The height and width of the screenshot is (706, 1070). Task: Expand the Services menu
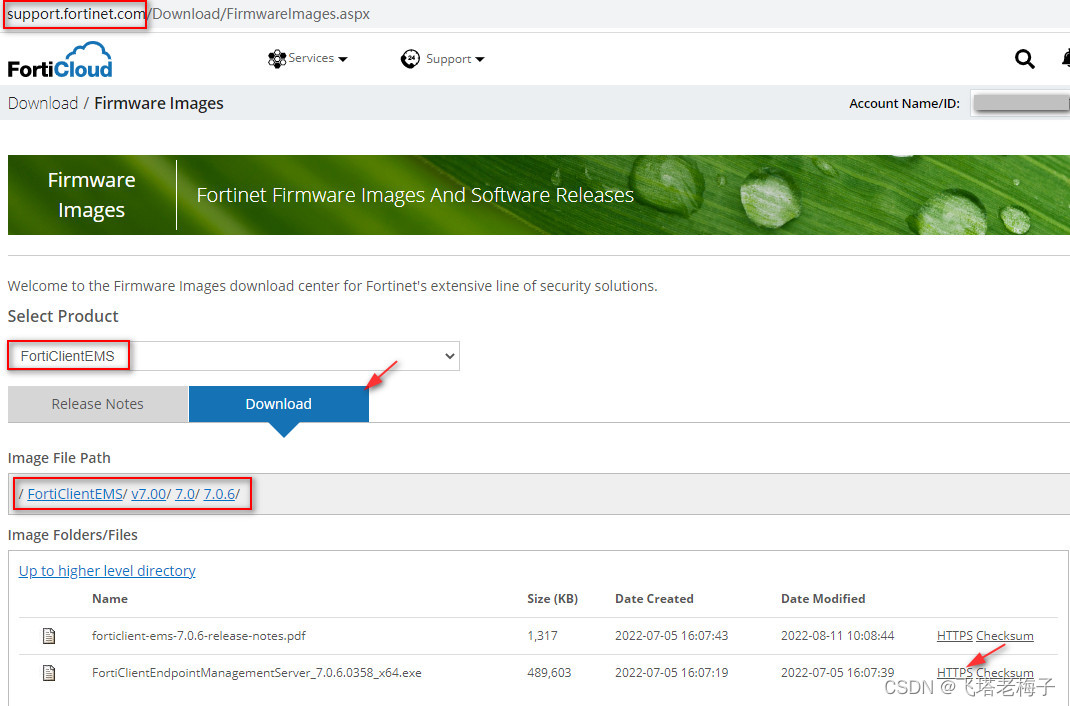(x=308, y=59)
